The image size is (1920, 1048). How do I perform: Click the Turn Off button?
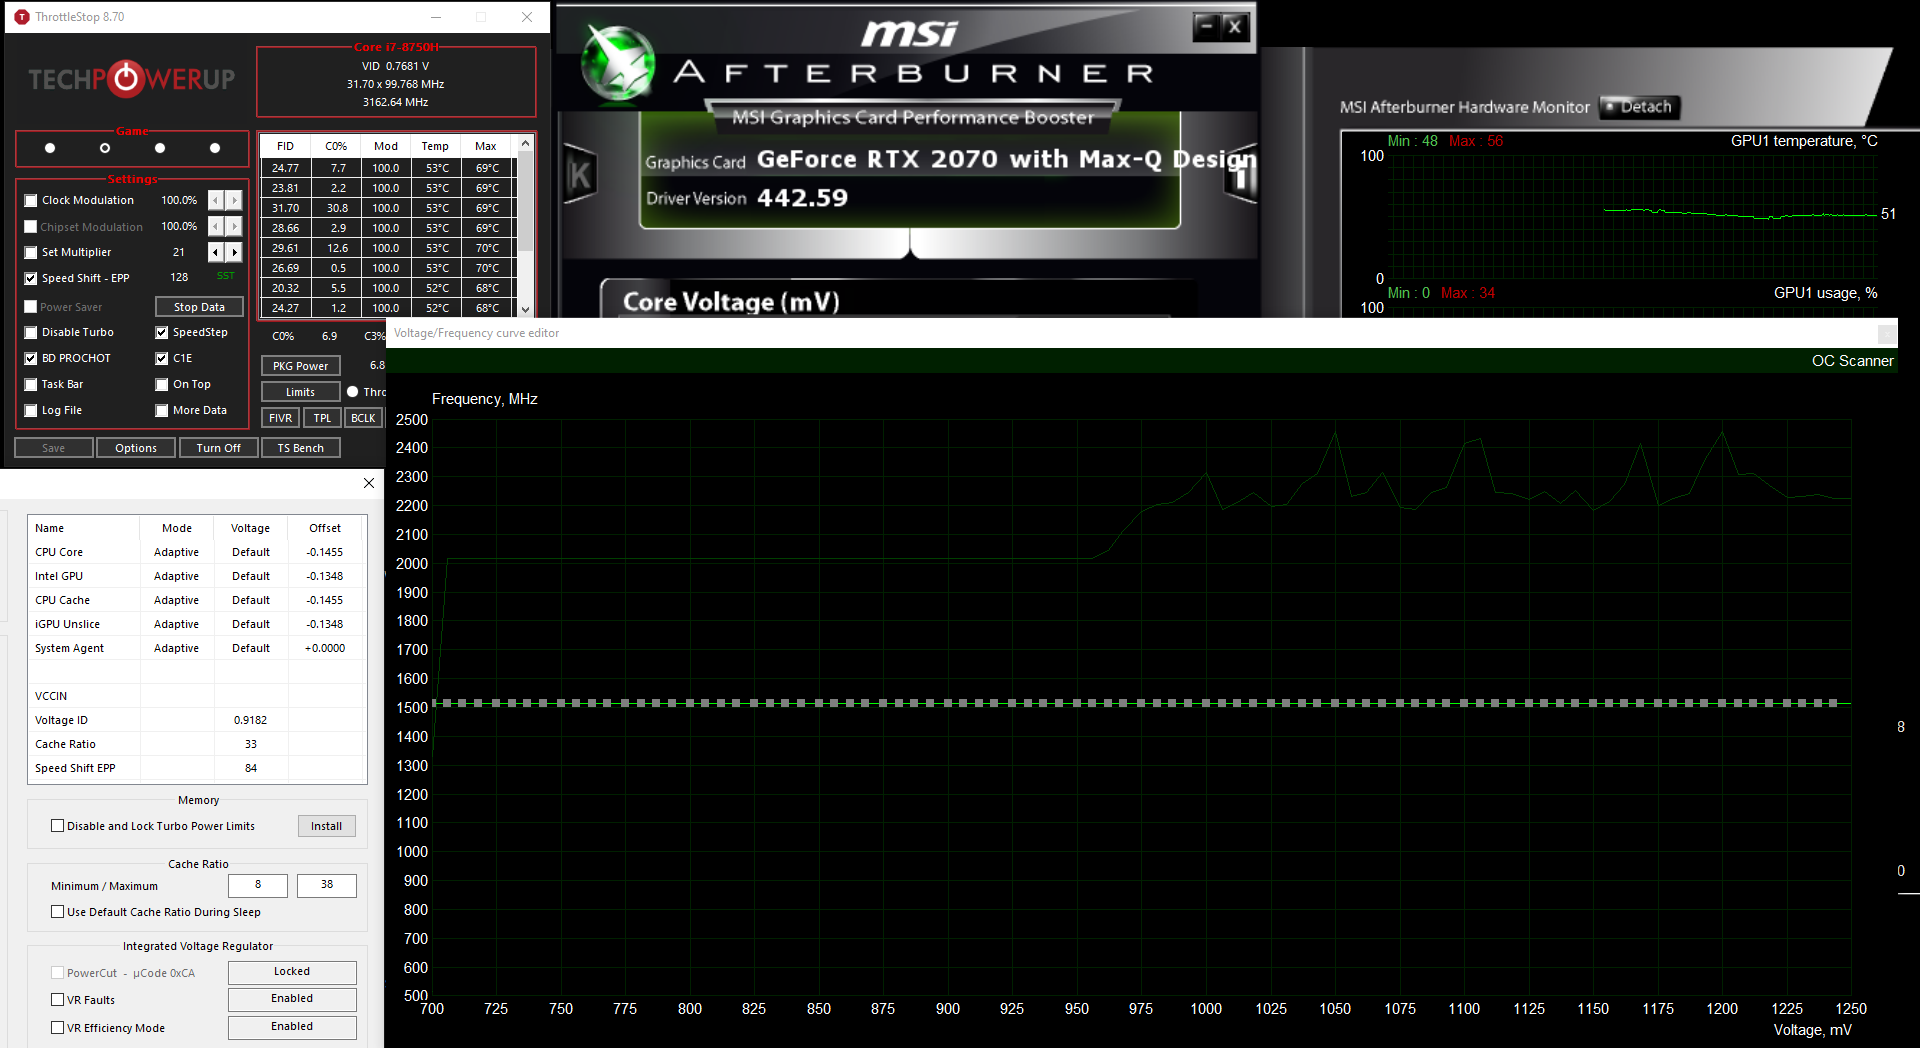pos(218,448)
